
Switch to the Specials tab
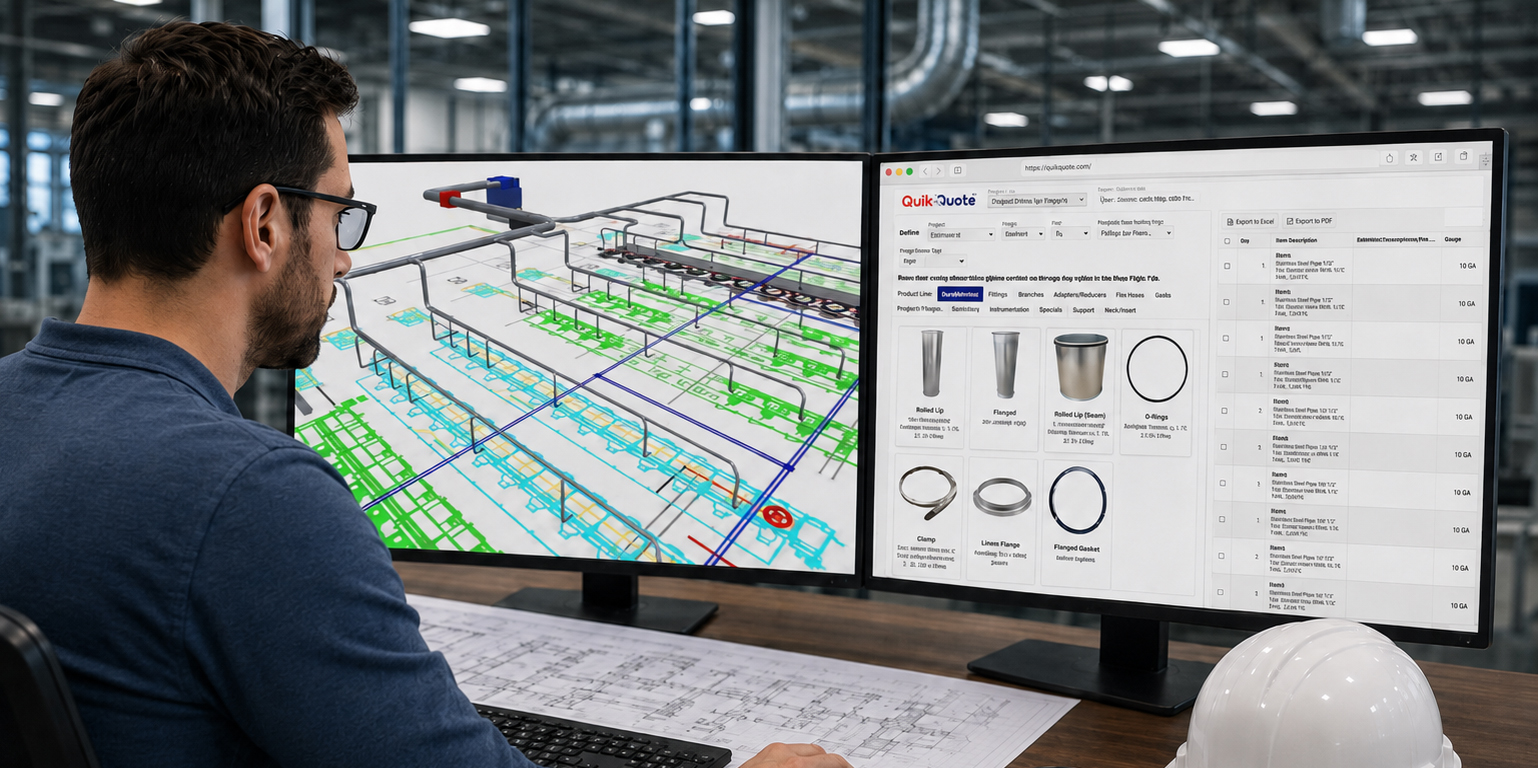pyautogui.click(x=1051, y=310)
